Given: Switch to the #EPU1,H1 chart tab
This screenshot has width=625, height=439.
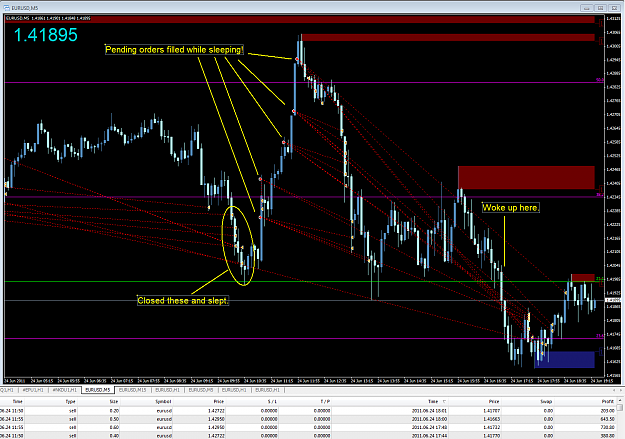Looking at the screenshot, I should point(33,390).
